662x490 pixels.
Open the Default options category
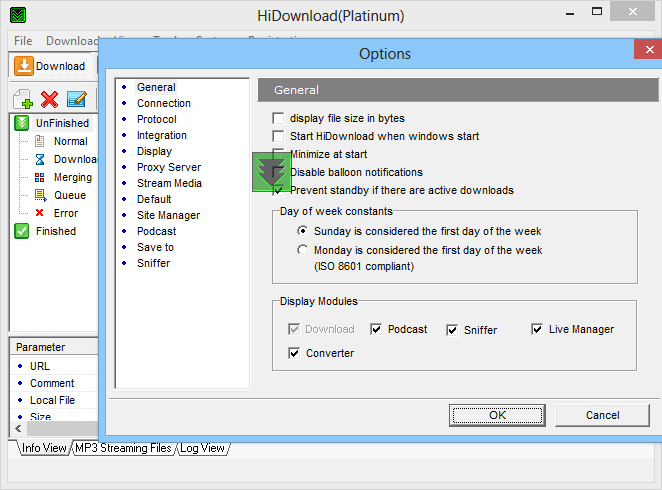[154, 199]
